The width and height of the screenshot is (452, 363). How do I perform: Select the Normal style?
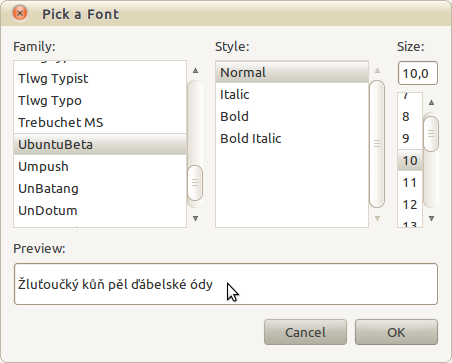pyautogui.click(x=292, y=72)
